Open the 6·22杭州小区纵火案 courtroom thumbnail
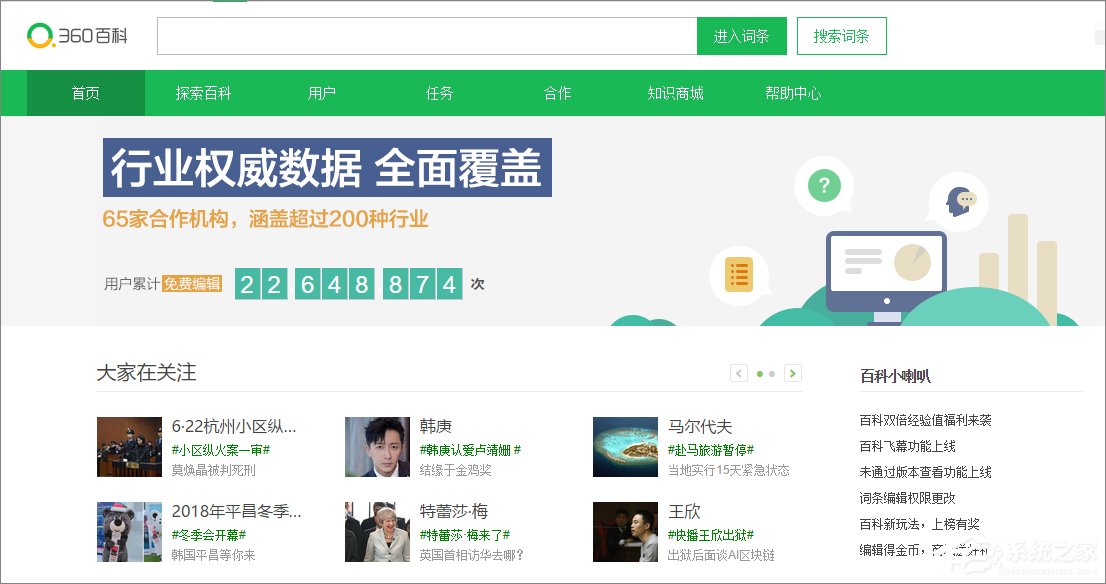 pos(129,447)
